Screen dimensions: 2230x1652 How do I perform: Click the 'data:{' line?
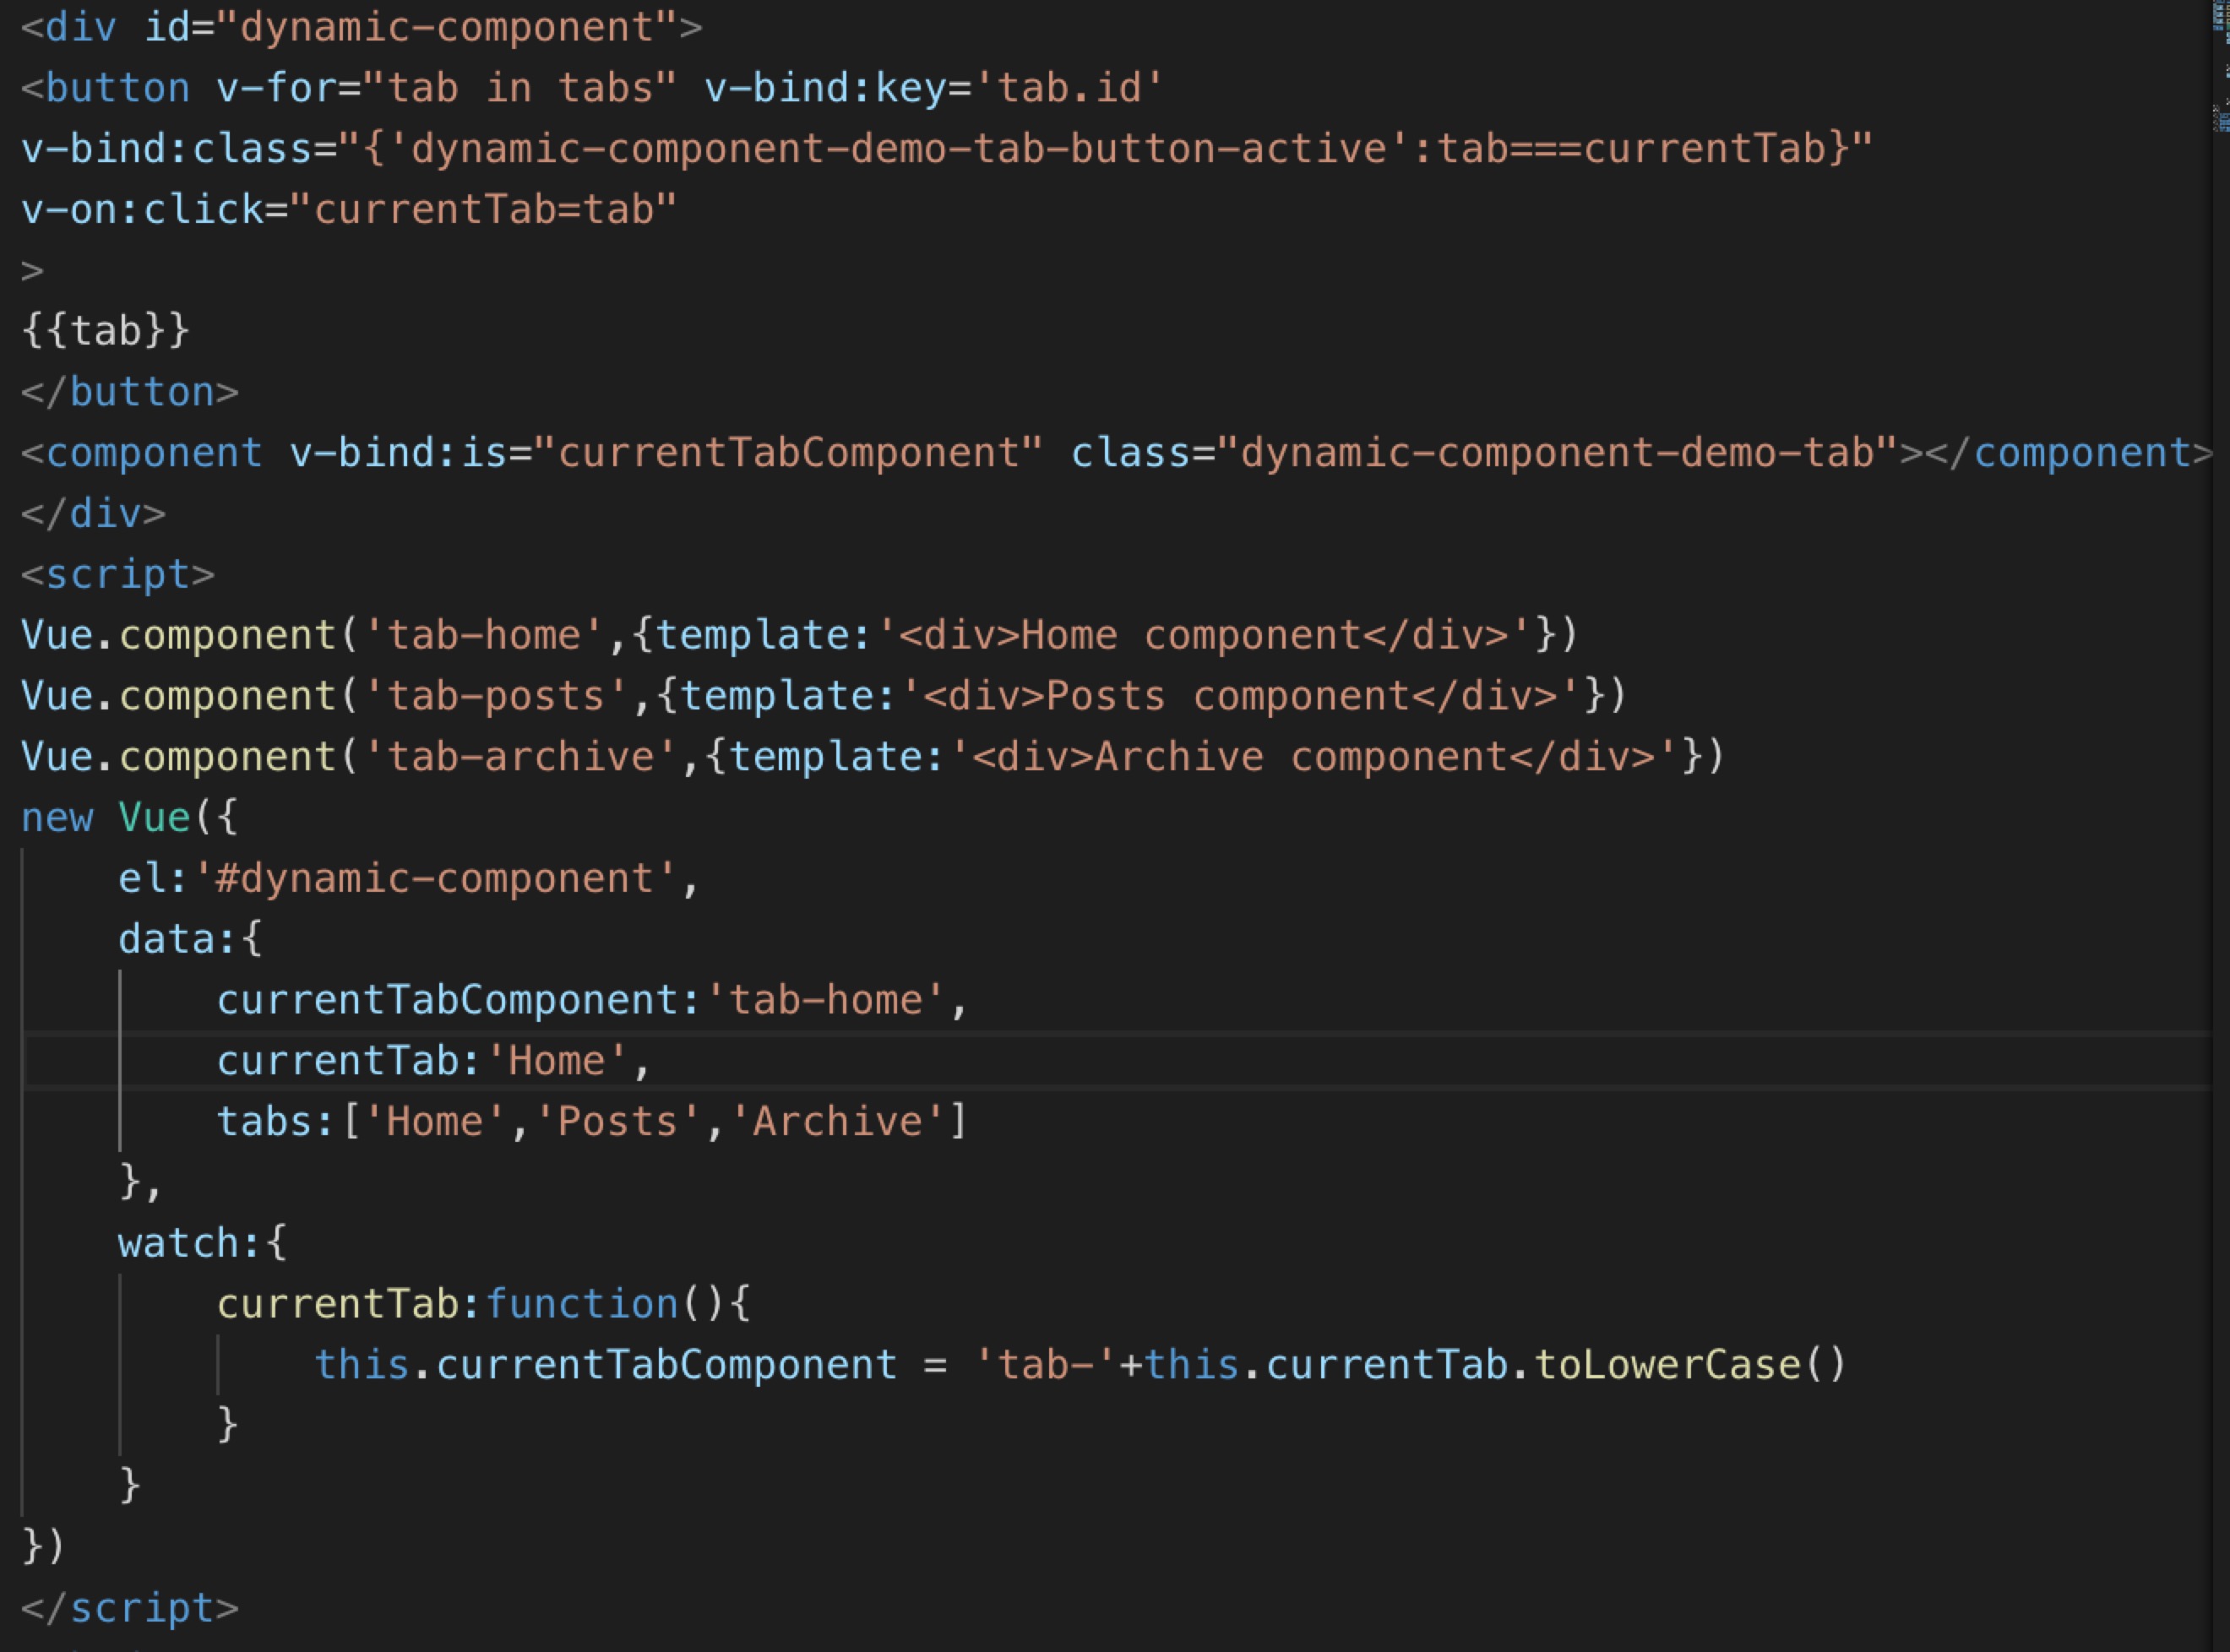[x=191, y=940]
